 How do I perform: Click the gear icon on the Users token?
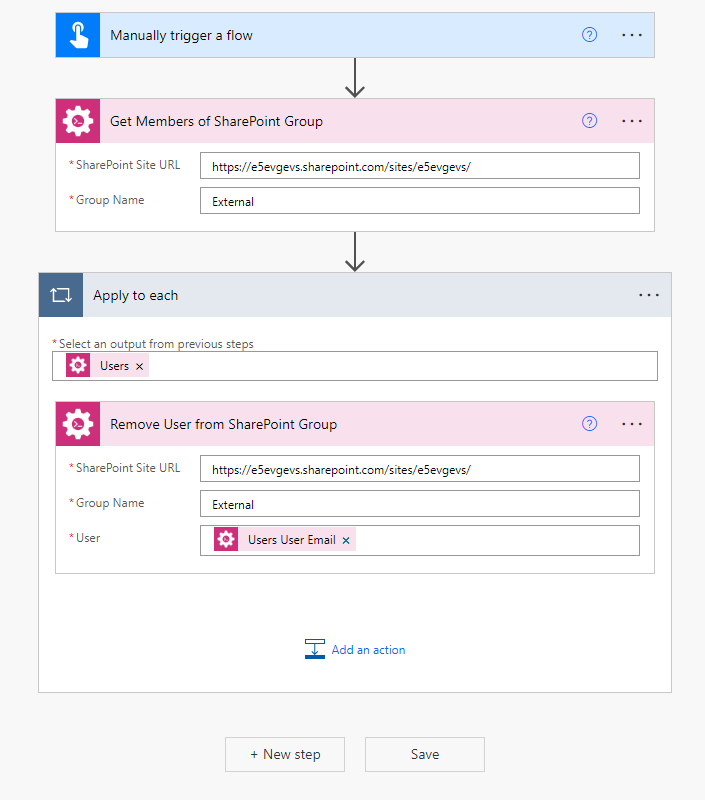(x=78, y=365)
